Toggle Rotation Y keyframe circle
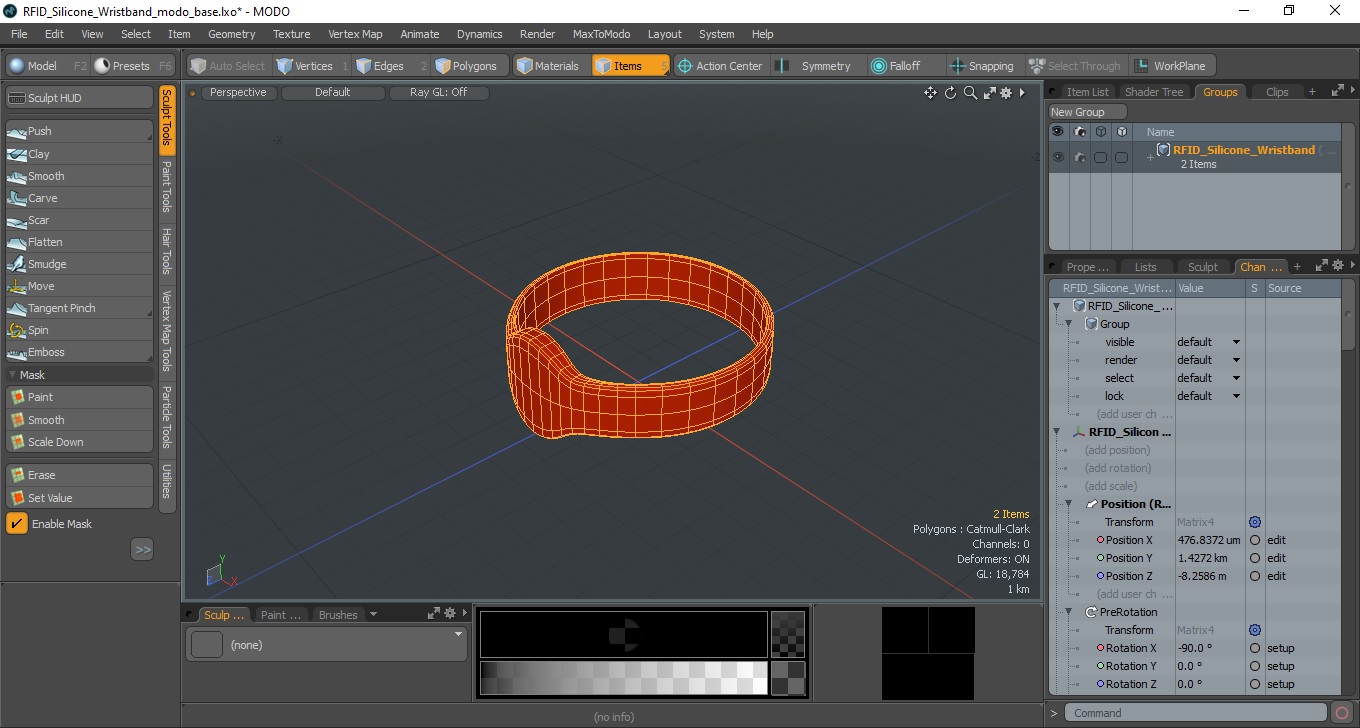 tap(1254, 666)
